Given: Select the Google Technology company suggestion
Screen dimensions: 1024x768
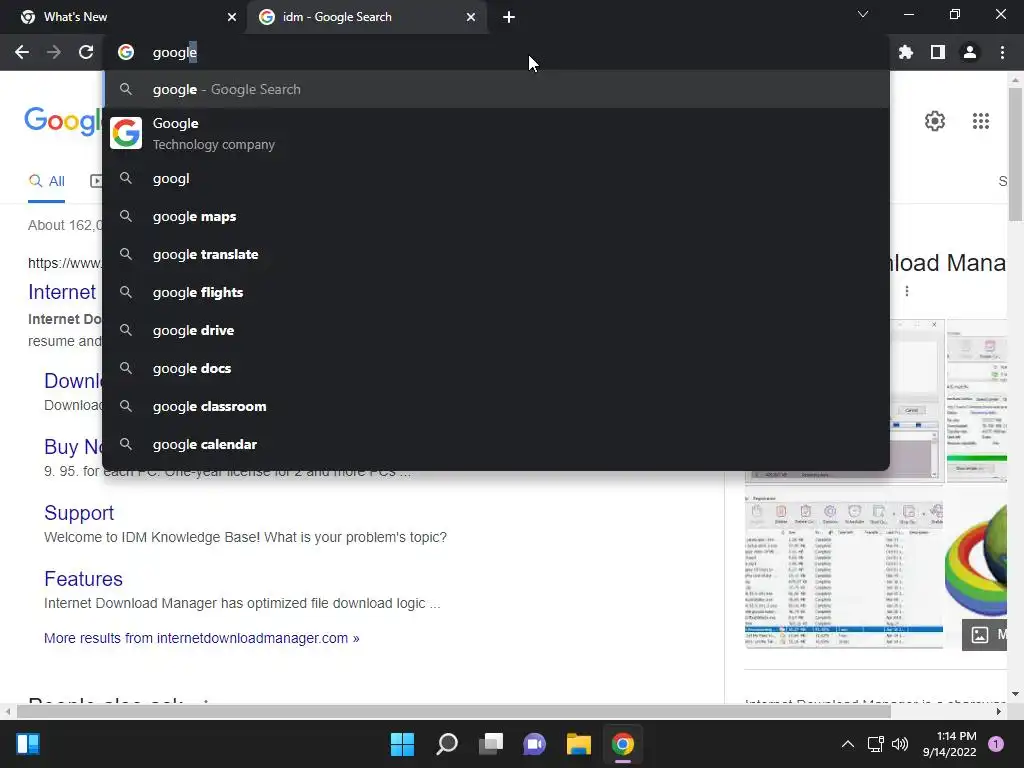Looking at the screenshot, I should (496, 133).
